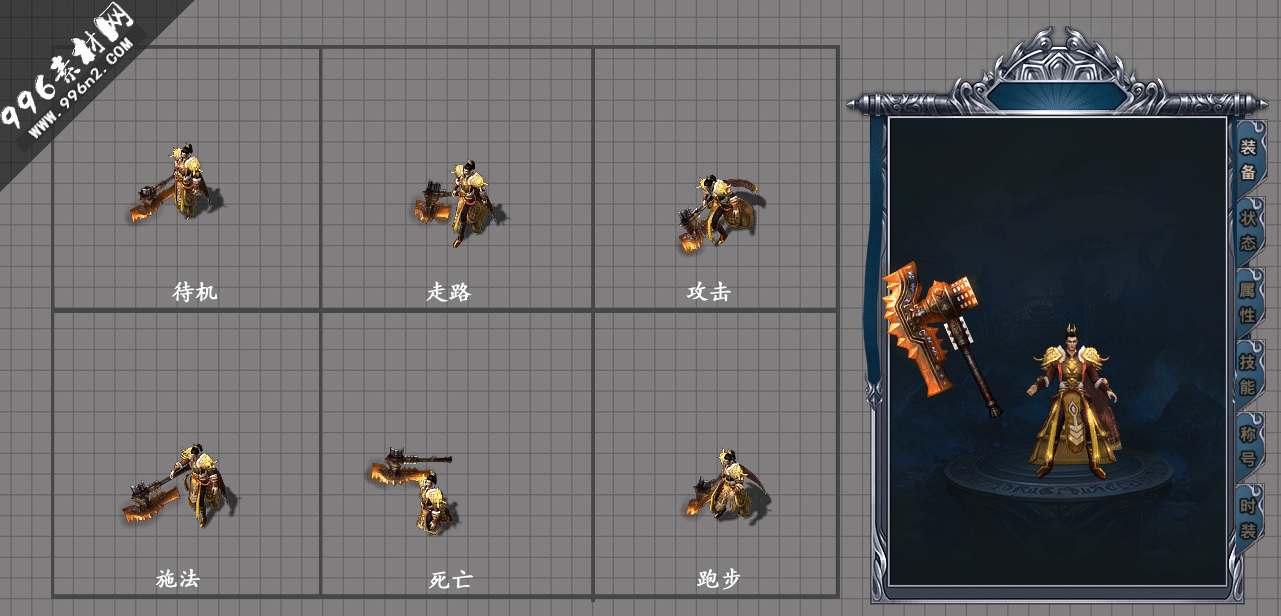1281x616 pixels.
Task: Click the 跑步 label text
Action: pos(719,578)
